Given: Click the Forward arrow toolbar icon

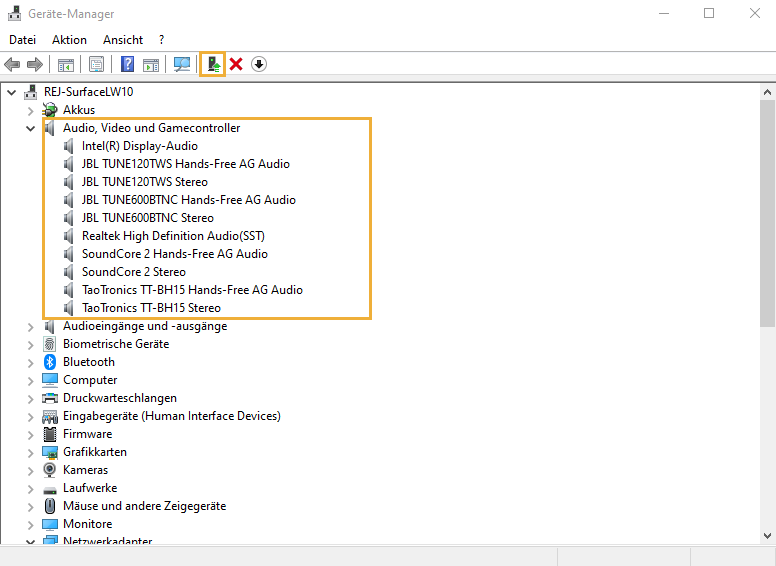Looking at the screenshot, I should pos(35,64).
